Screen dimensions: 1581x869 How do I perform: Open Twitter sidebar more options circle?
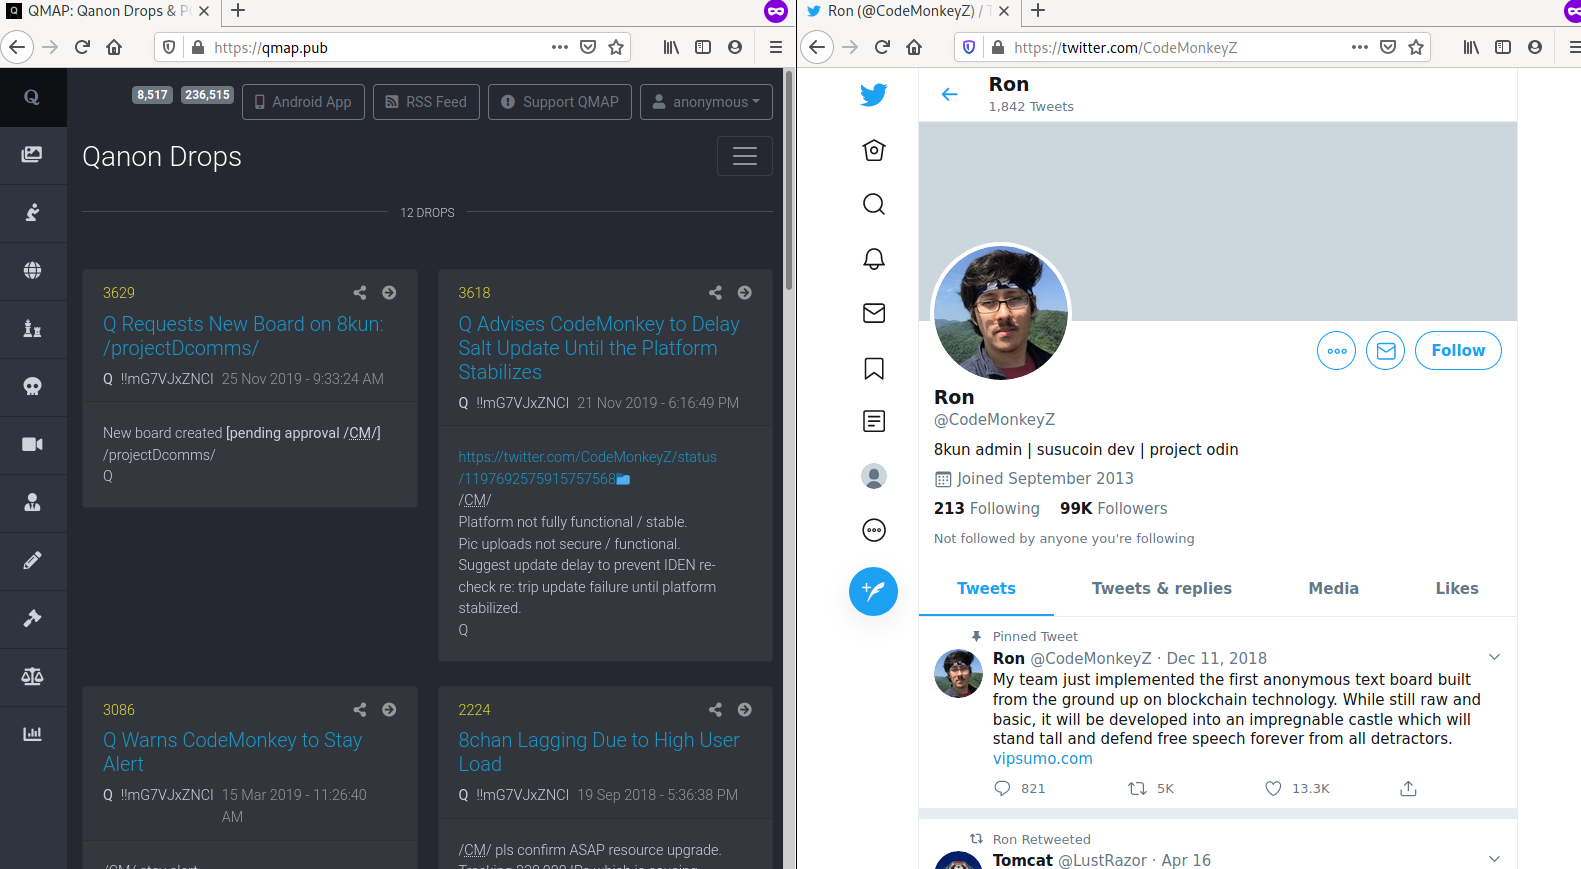click(874, 530)
